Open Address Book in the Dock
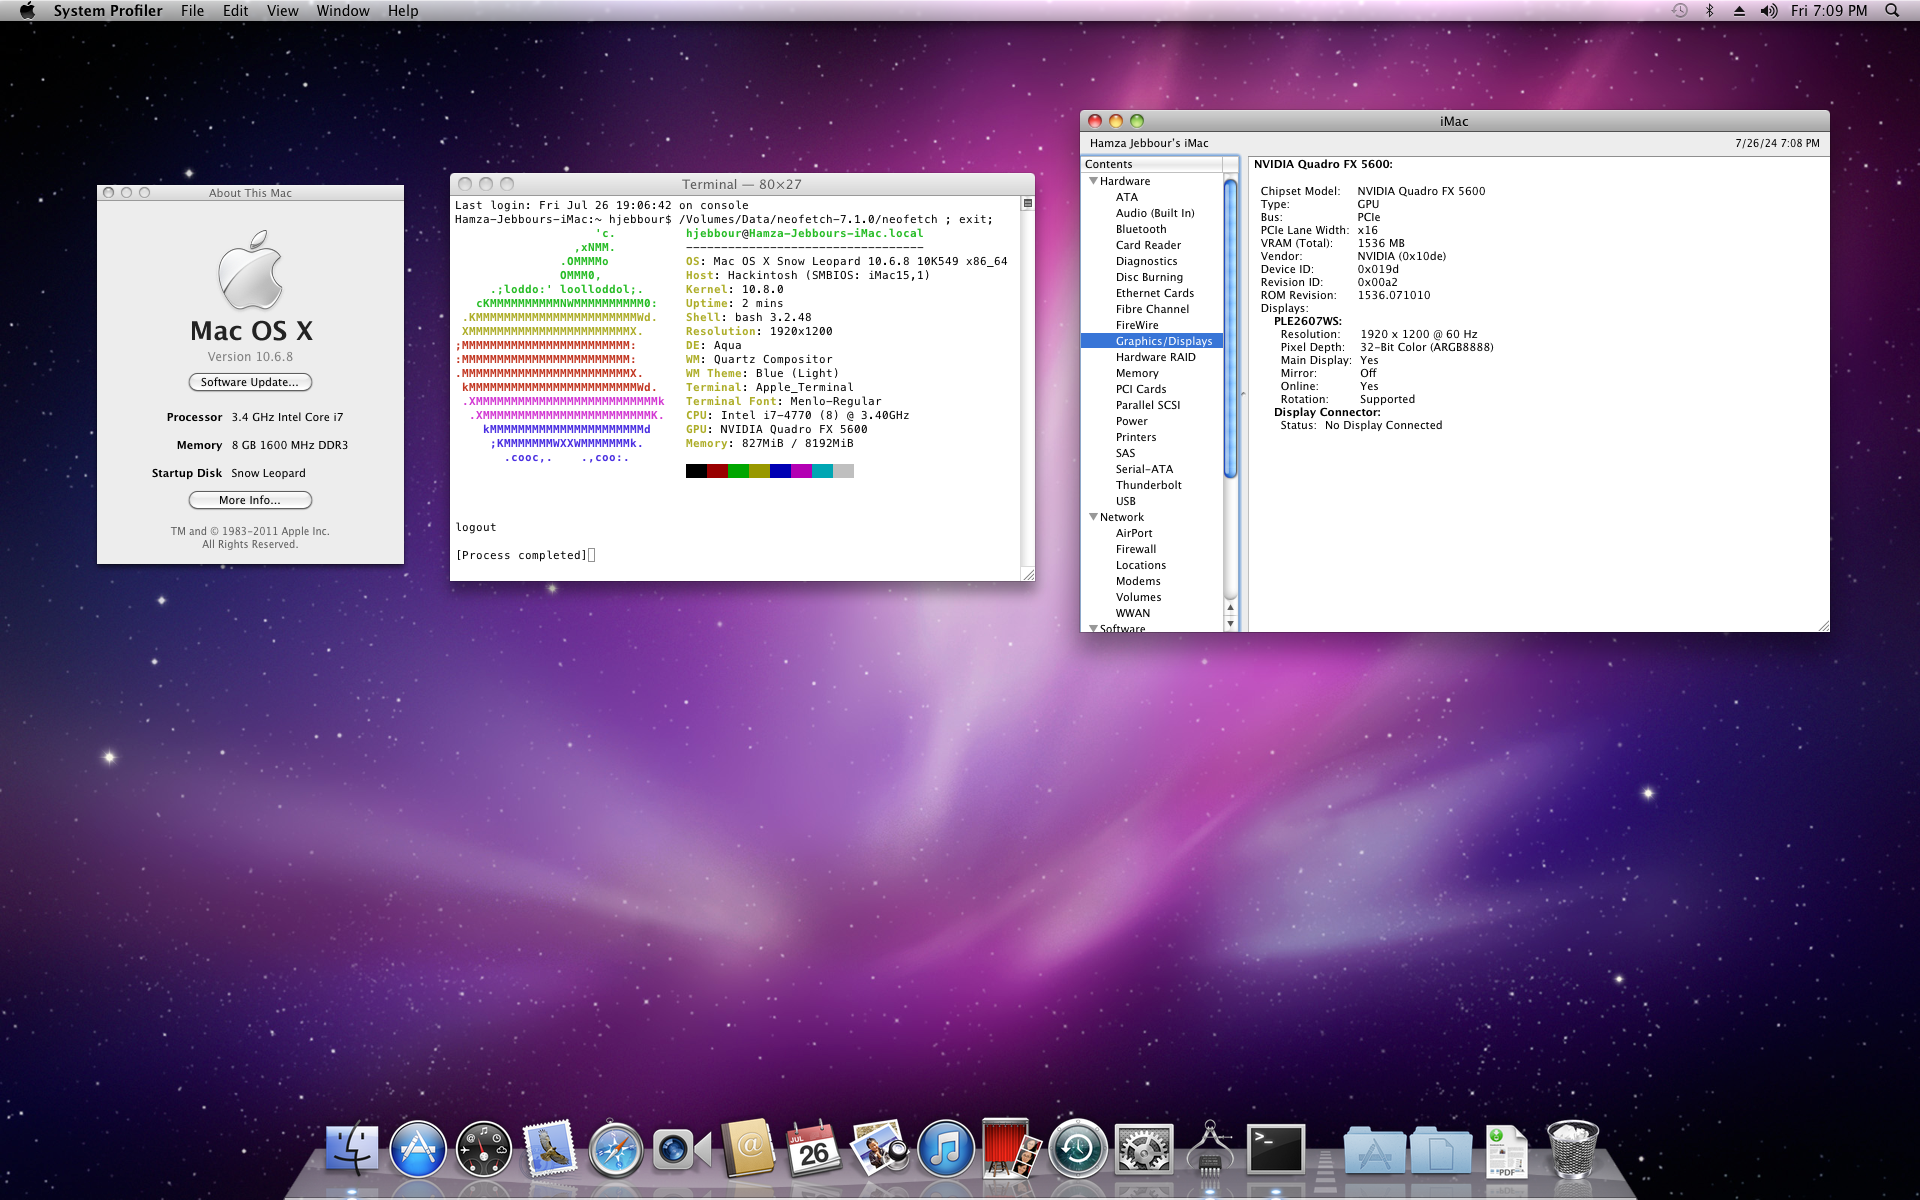 (748, 1149)
